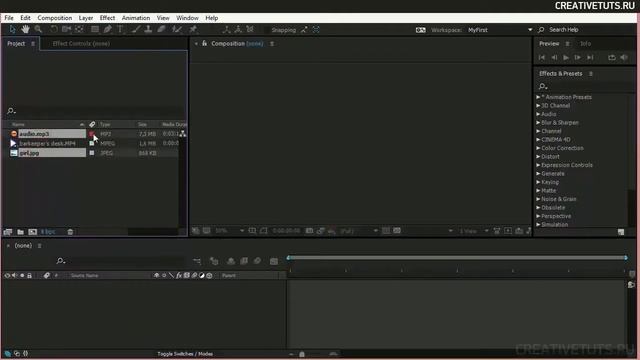This screenshot has height=360, width=640.
Task: Click the Local Axis mode icon
Action: point(226,29)
